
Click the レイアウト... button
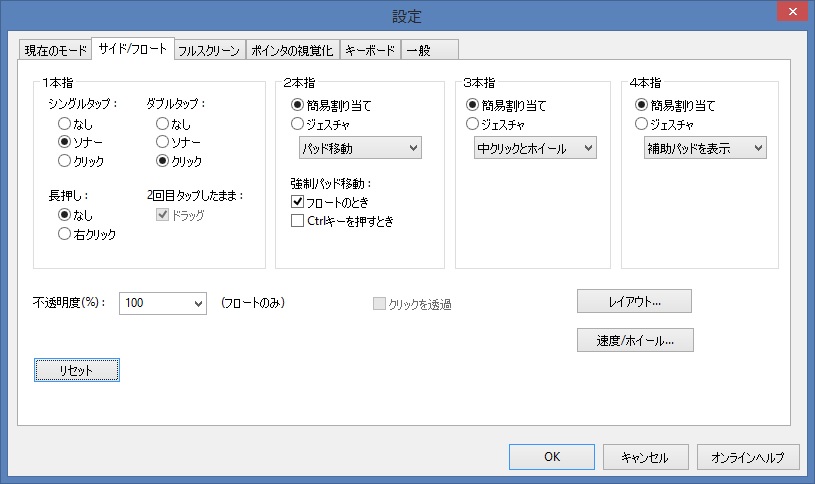(x=634, y=301)
